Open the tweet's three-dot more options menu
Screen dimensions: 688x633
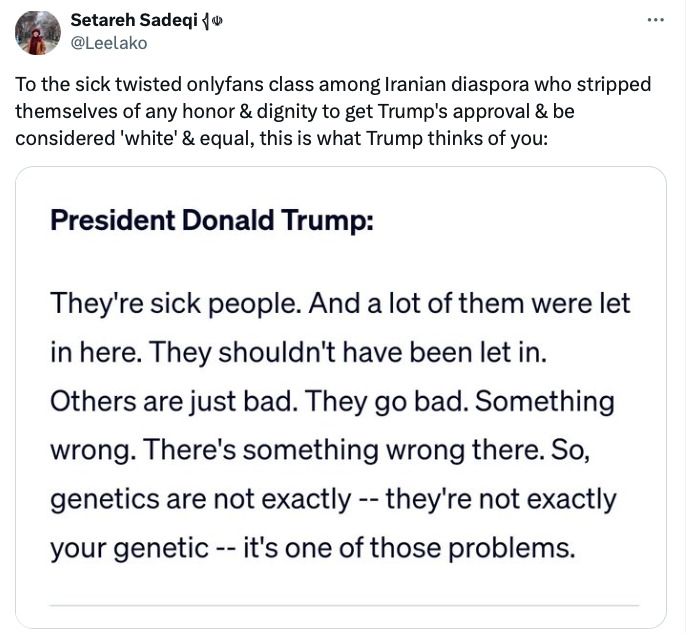(655, 21)
